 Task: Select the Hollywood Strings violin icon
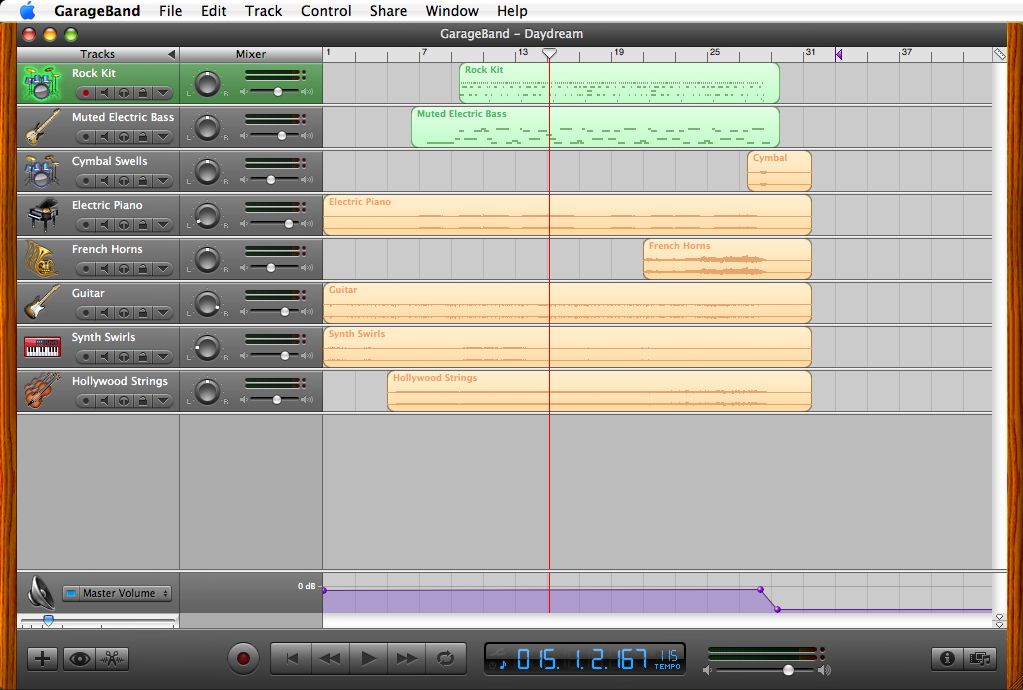(x=42, y=391)
